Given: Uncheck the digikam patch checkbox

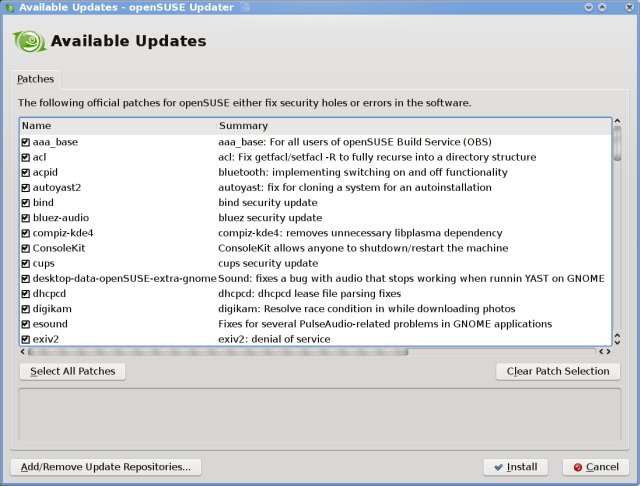Looking at the screenshot, I should (x=26, y=309).
